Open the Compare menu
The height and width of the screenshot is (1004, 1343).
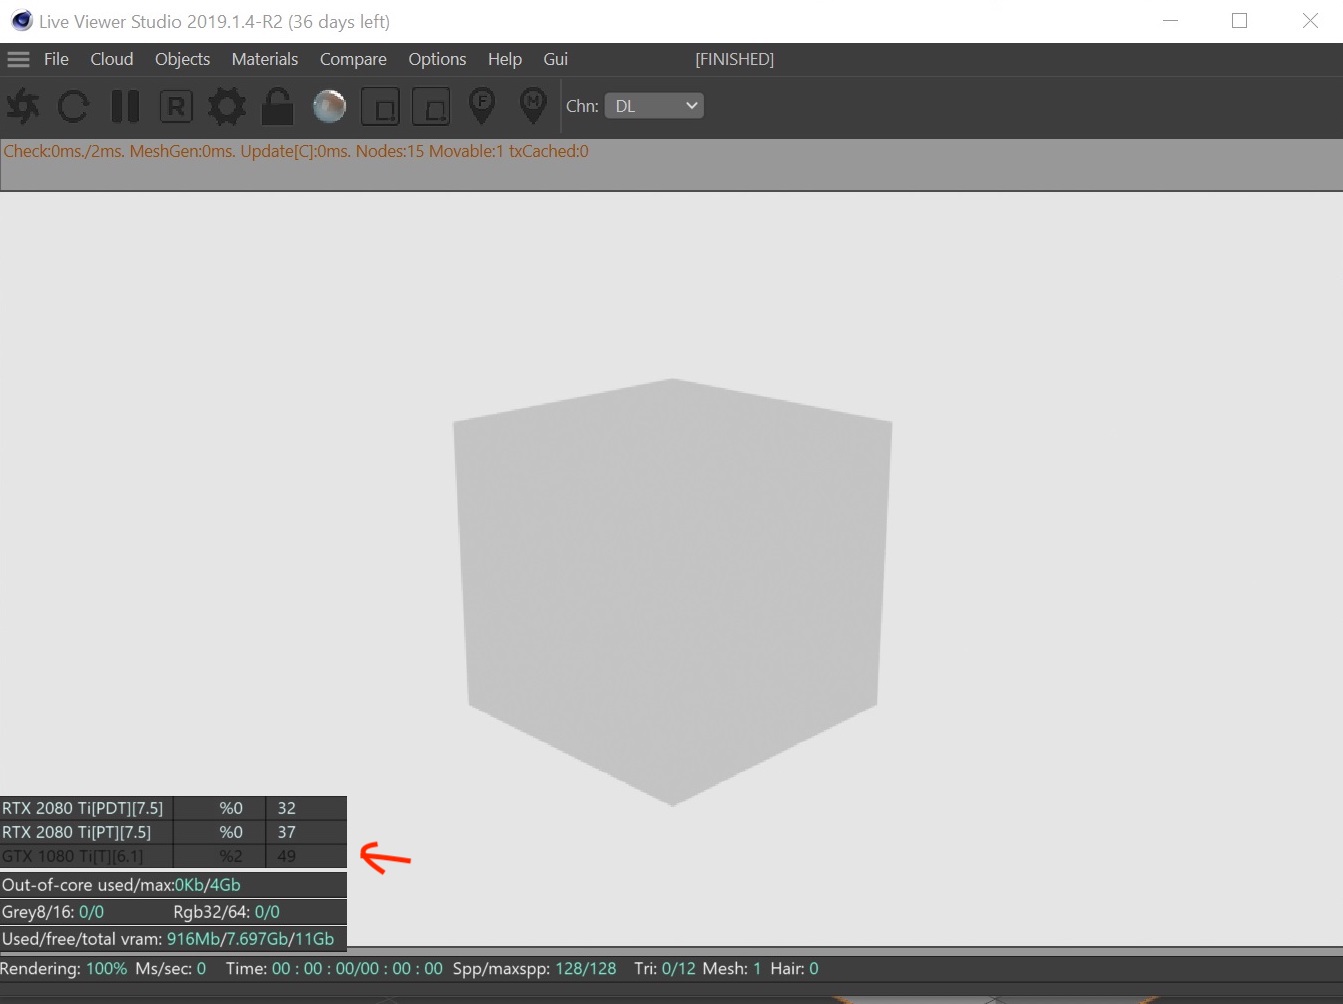pos(353,59)
